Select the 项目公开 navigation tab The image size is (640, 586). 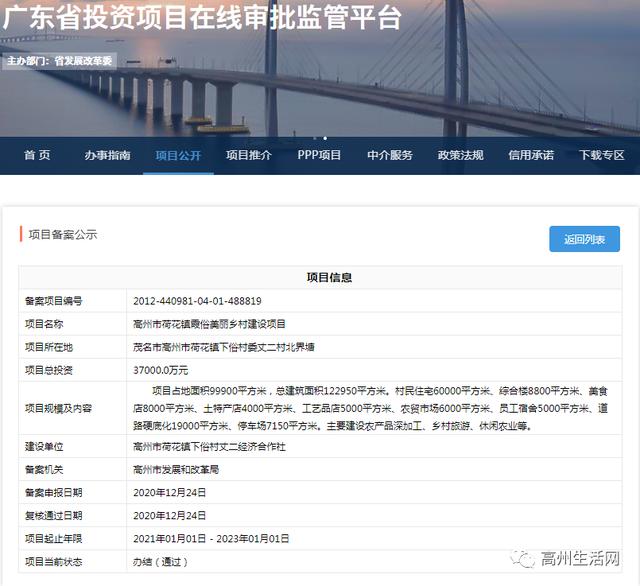(178, 155)
